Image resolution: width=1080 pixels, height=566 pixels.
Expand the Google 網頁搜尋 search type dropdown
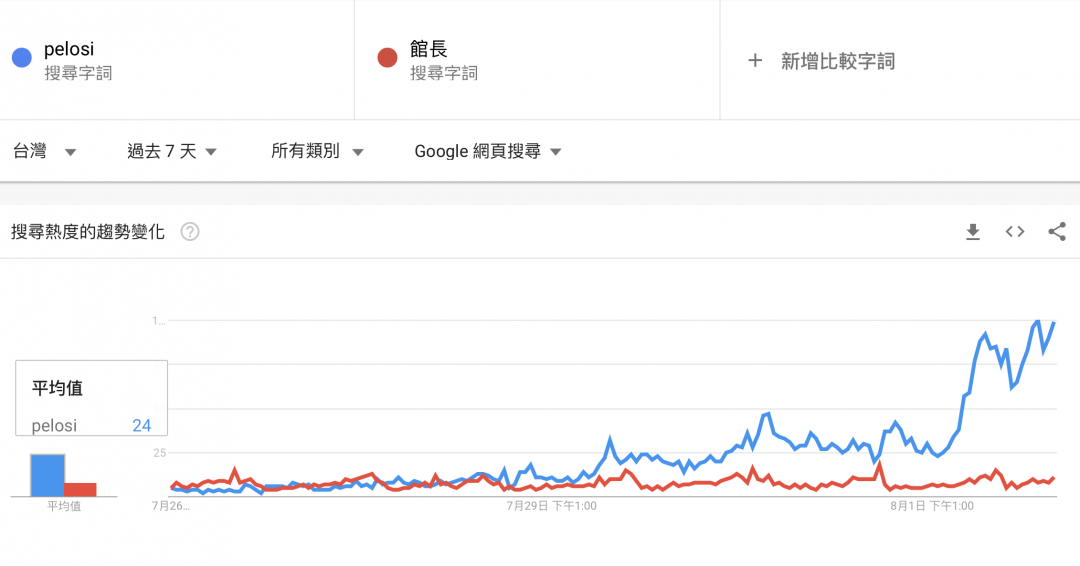488,152
